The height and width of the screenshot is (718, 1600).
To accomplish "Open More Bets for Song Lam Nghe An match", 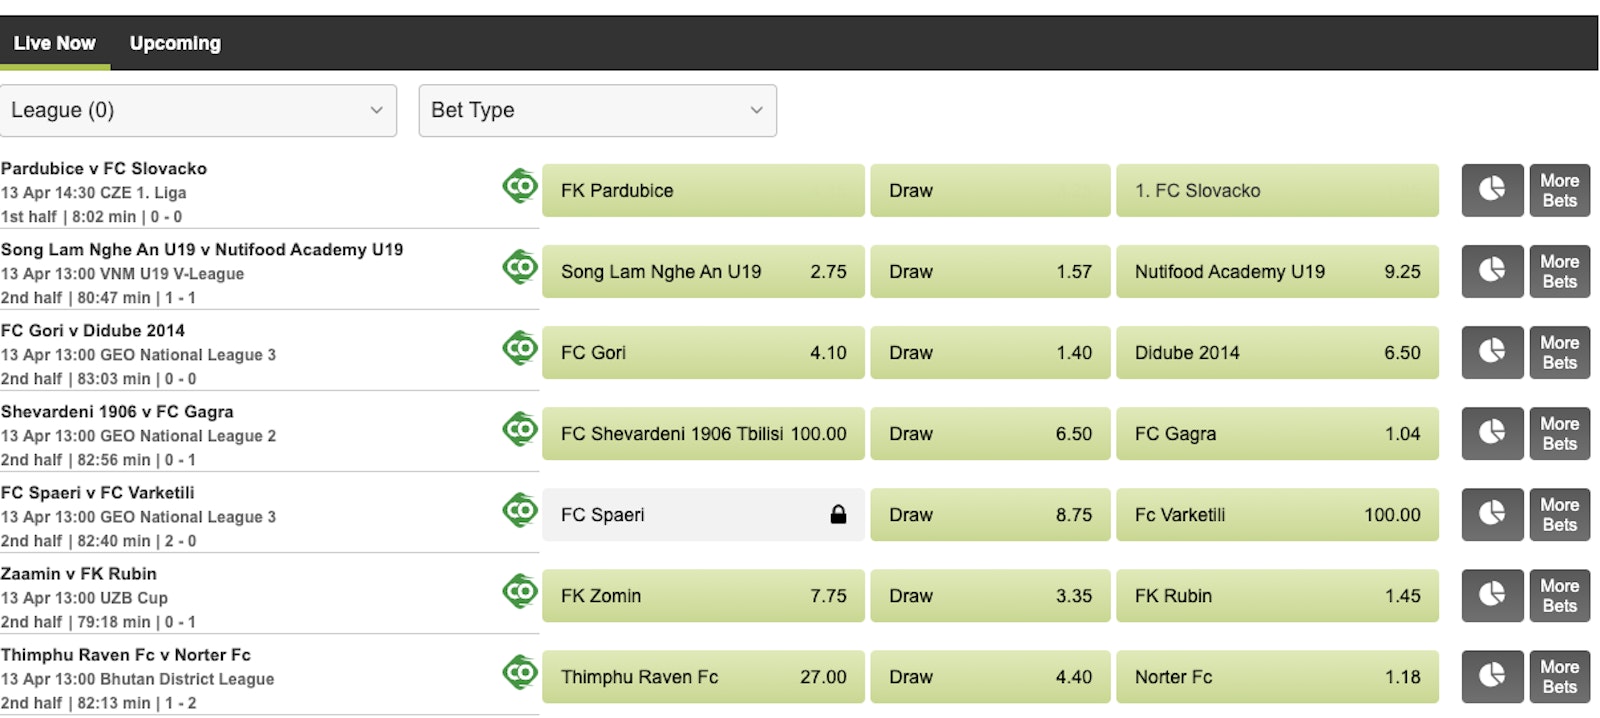I will (1559, 271).
